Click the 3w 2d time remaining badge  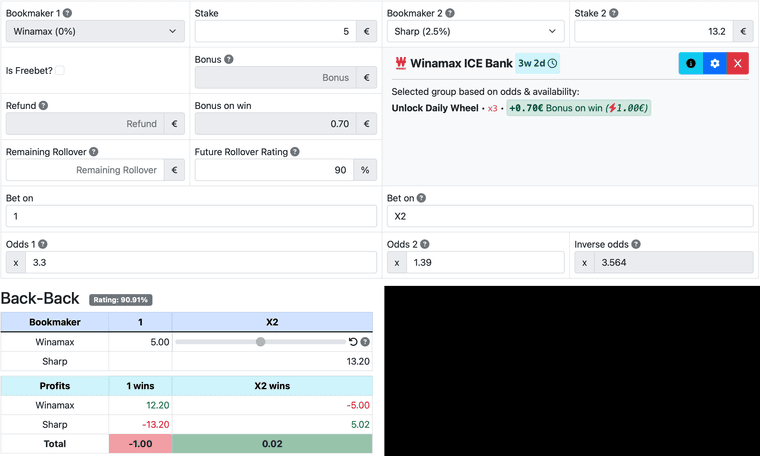[x=538, y=63]
